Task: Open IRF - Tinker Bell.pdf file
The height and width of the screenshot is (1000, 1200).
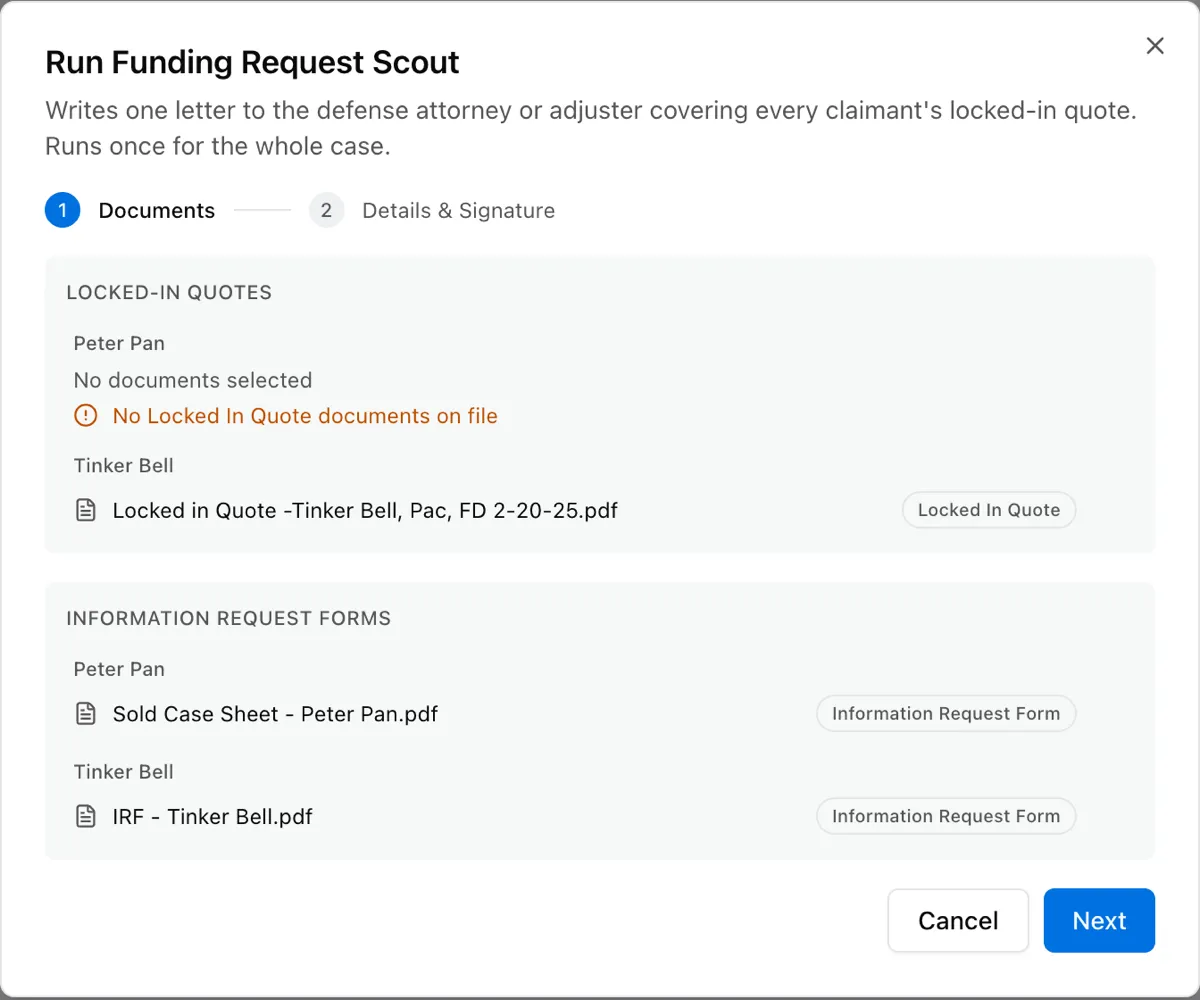Action: point(212,816)
